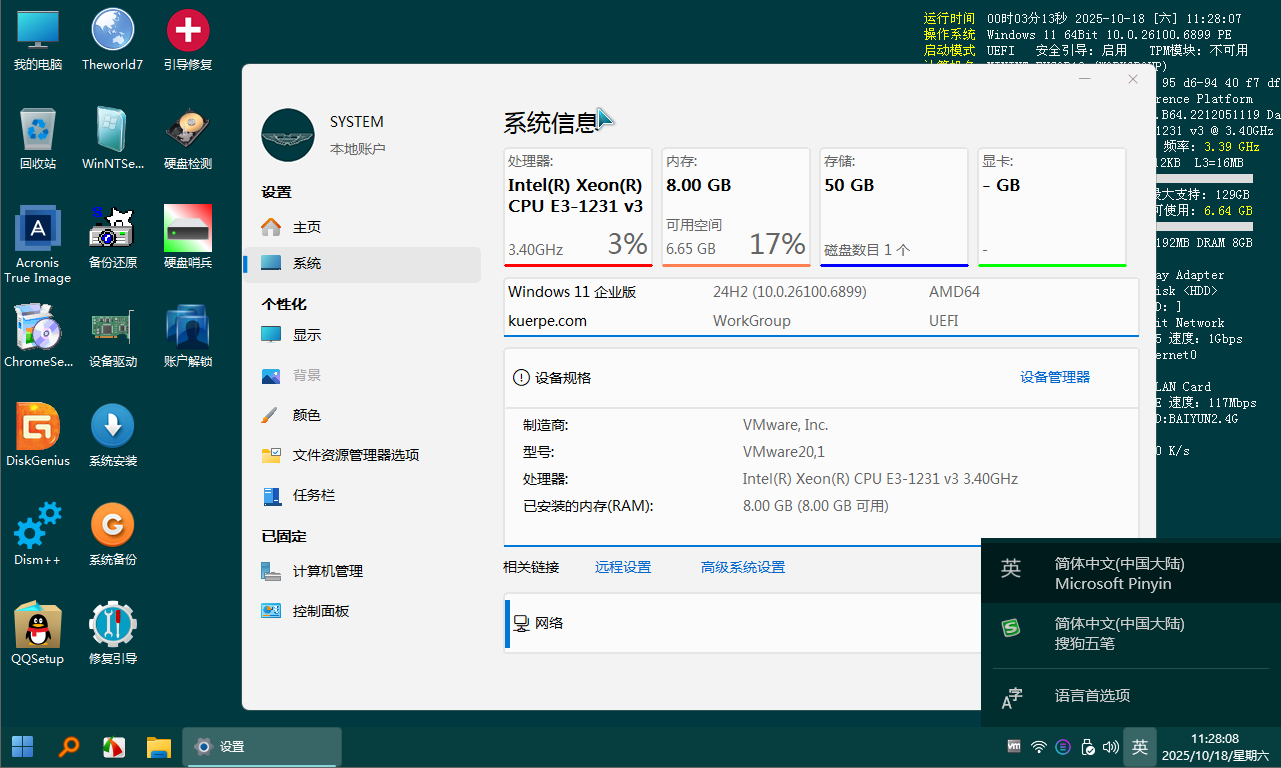Select 显示 in the settings sidebar
The height and width of the screenshot is (768, 1281).
point(306,335)
